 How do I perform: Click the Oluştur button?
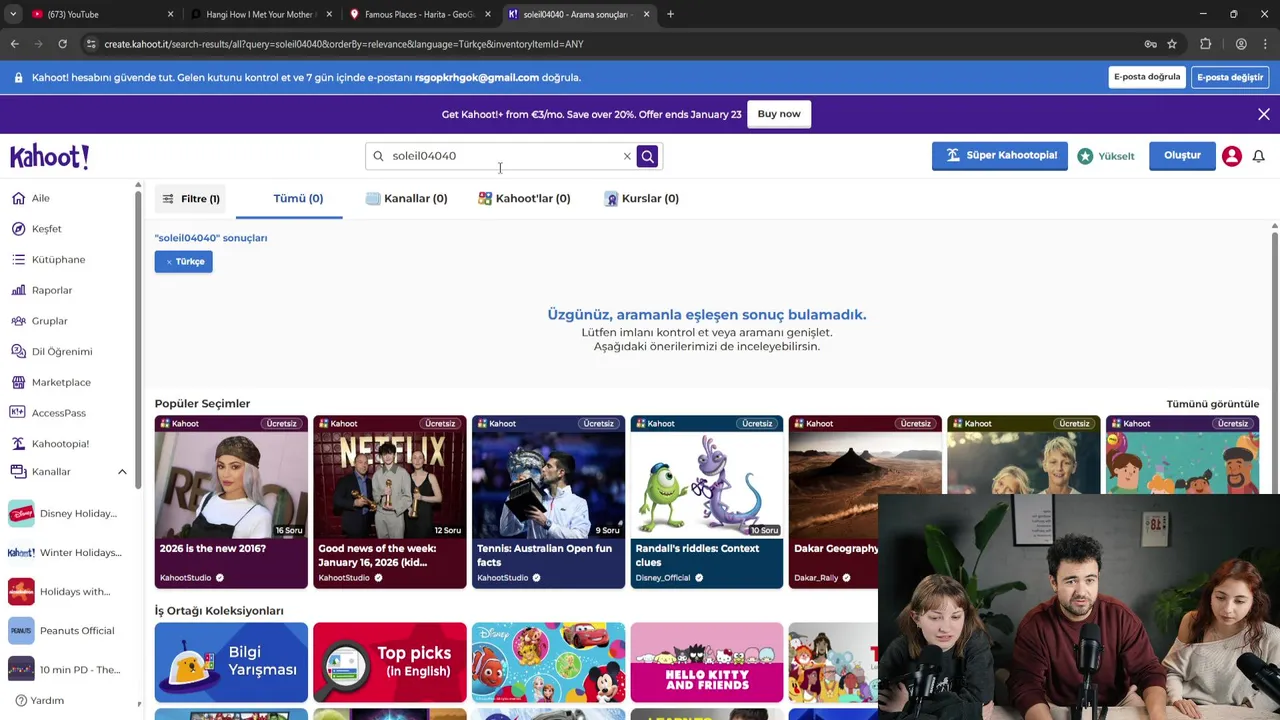[1182, 156]
